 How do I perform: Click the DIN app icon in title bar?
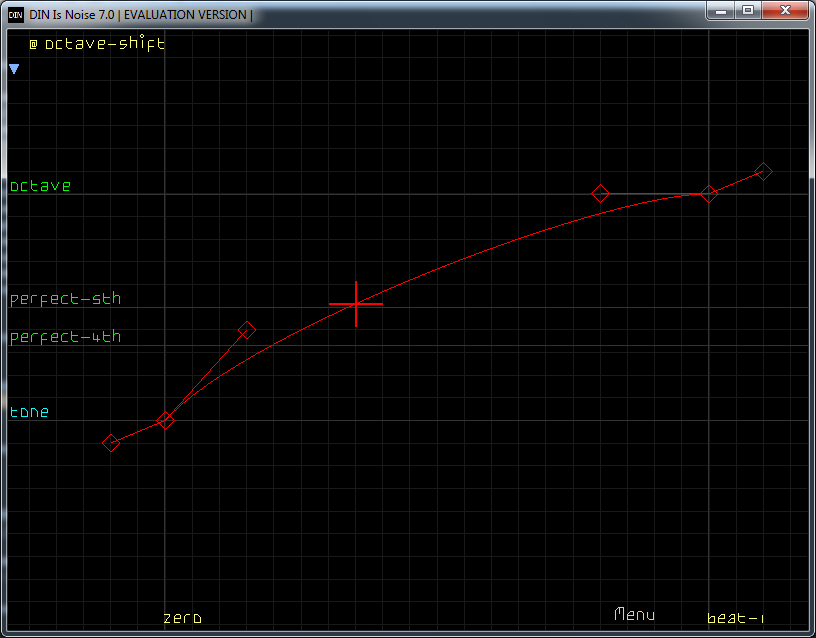point(16,13)
